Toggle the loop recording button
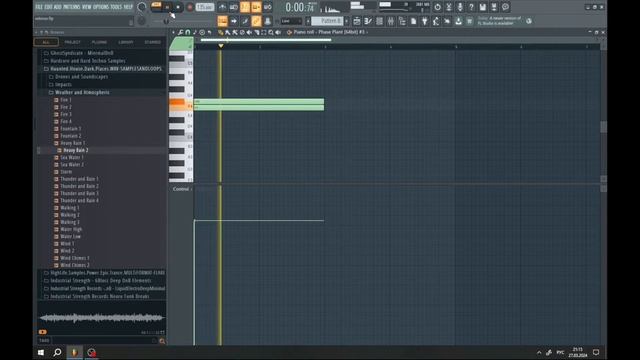 point(268,7)
